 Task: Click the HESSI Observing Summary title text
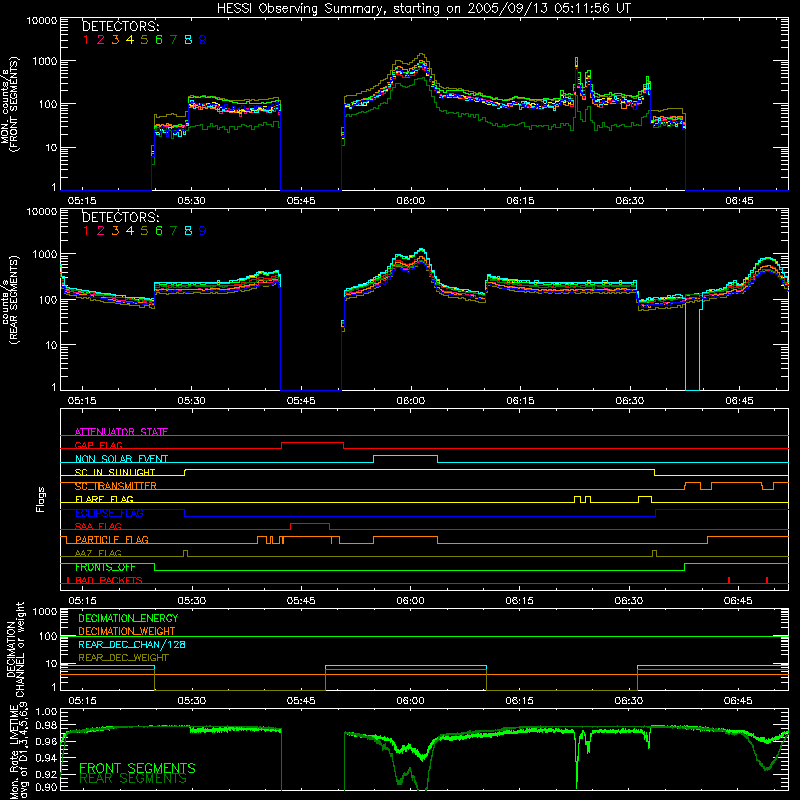pos(424,8)
